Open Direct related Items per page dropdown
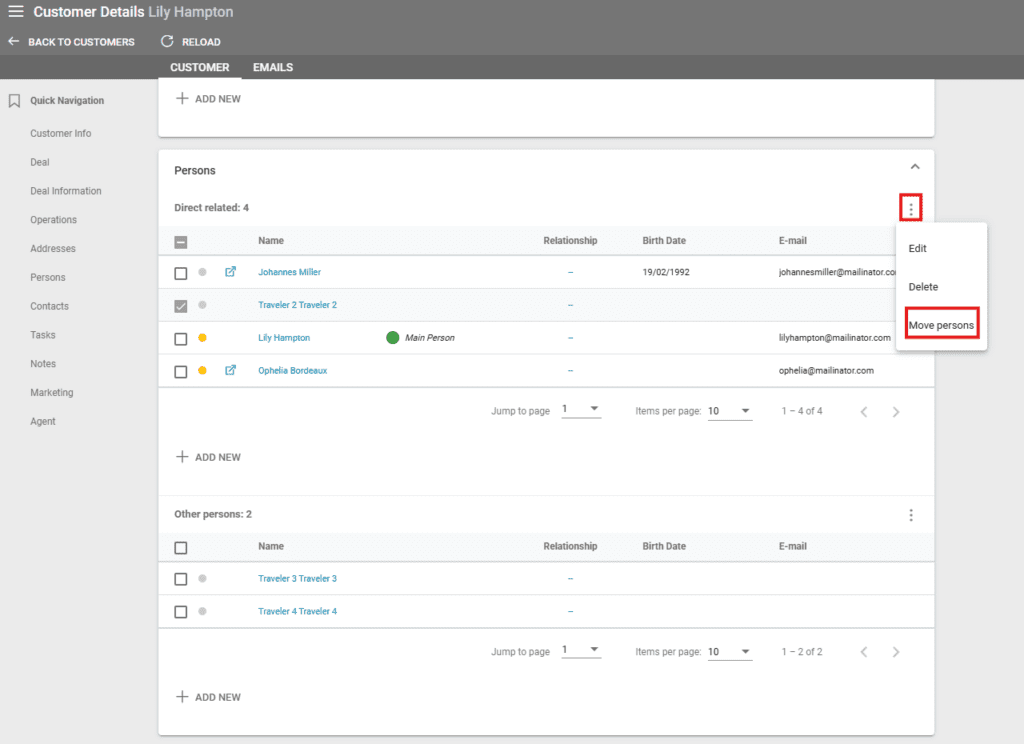This screenshot has width=1024, height=744. click(730, 411)
